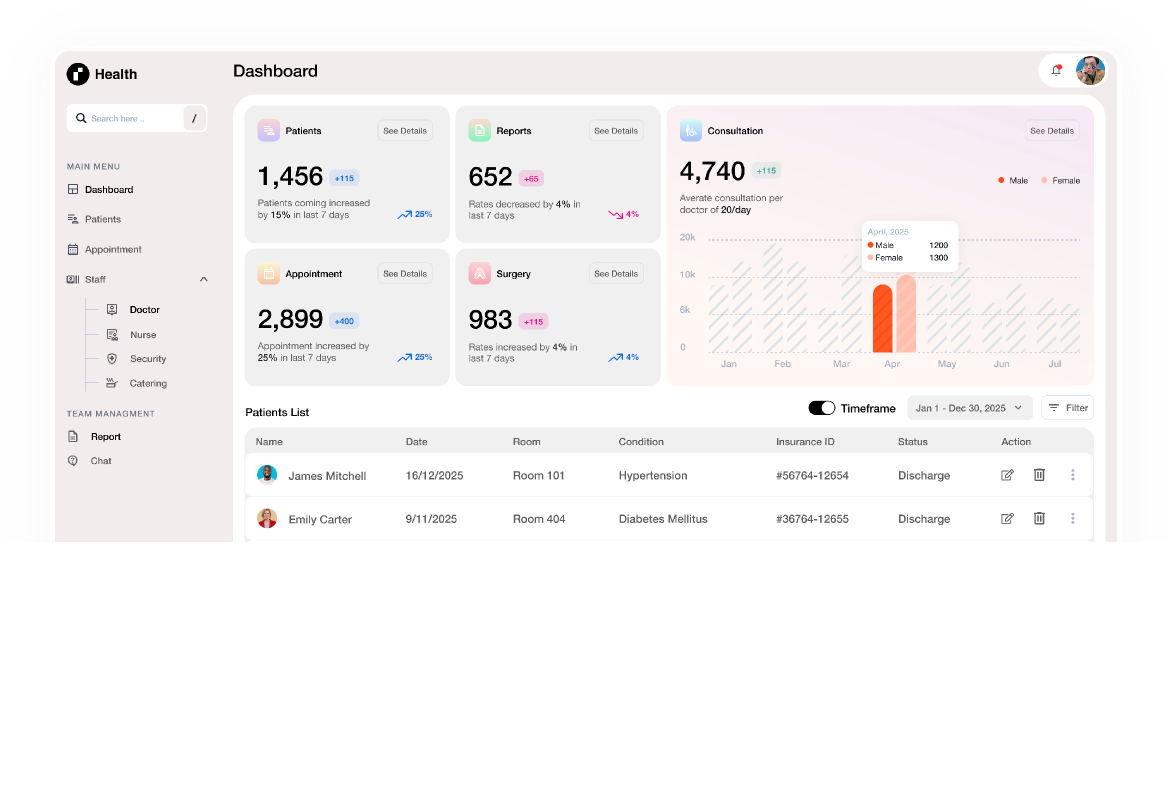
Task: Select Security under Staff
Action: coord(148,359)
